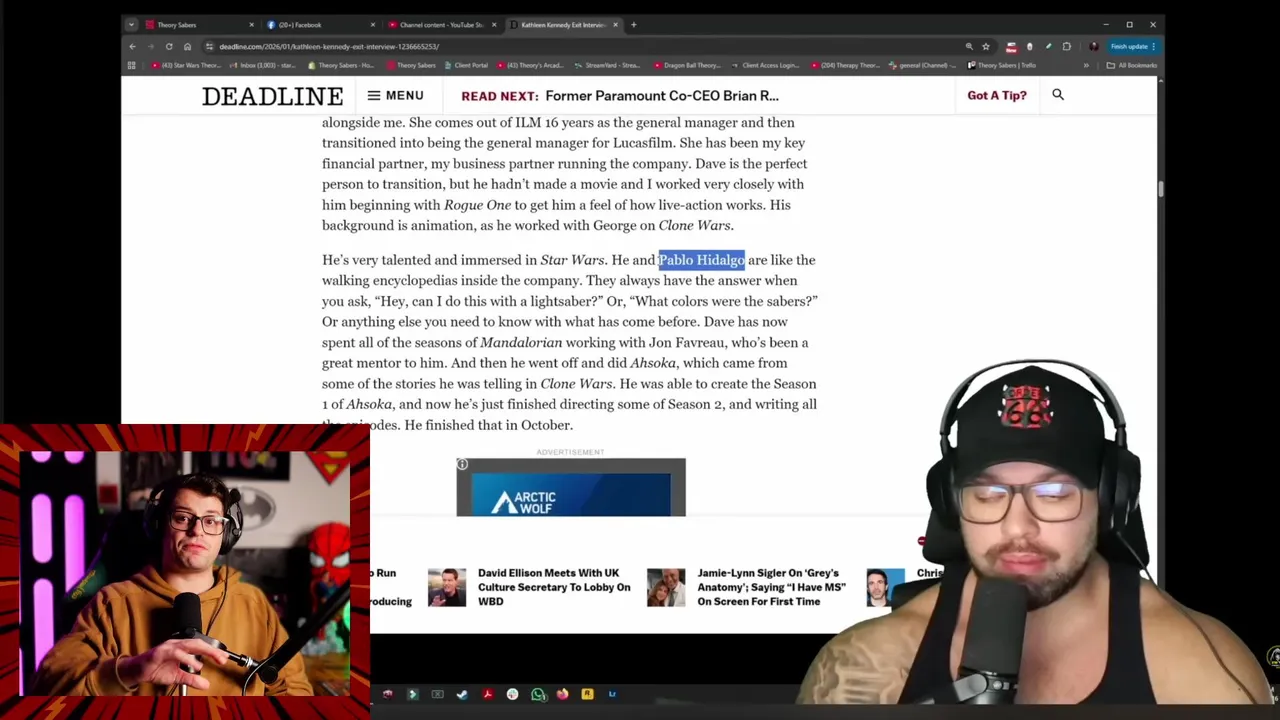The image size is (1280, 720).
Task: Close the Theory Sabers tab
Action: [x=251, y=25]
